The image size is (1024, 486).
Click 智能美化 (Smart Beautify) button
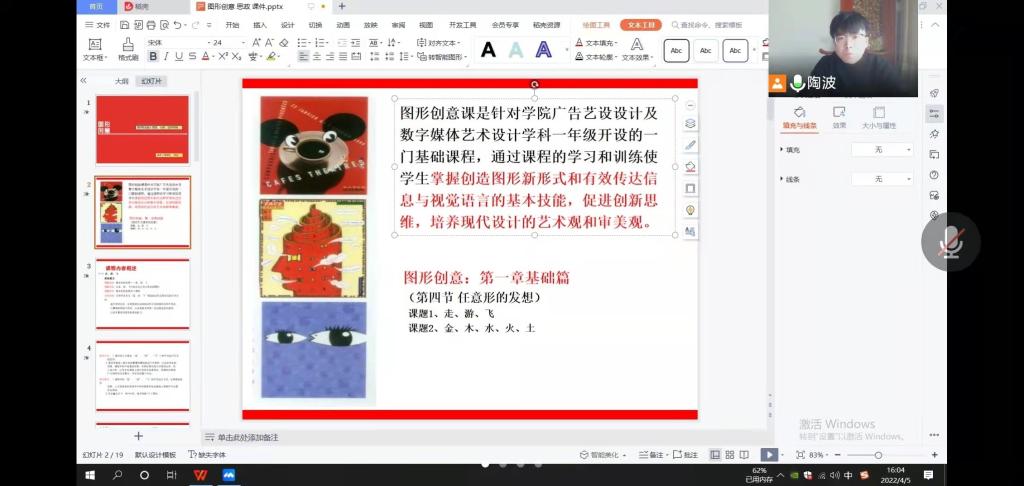pyautogui.click(x=603, y=455)
